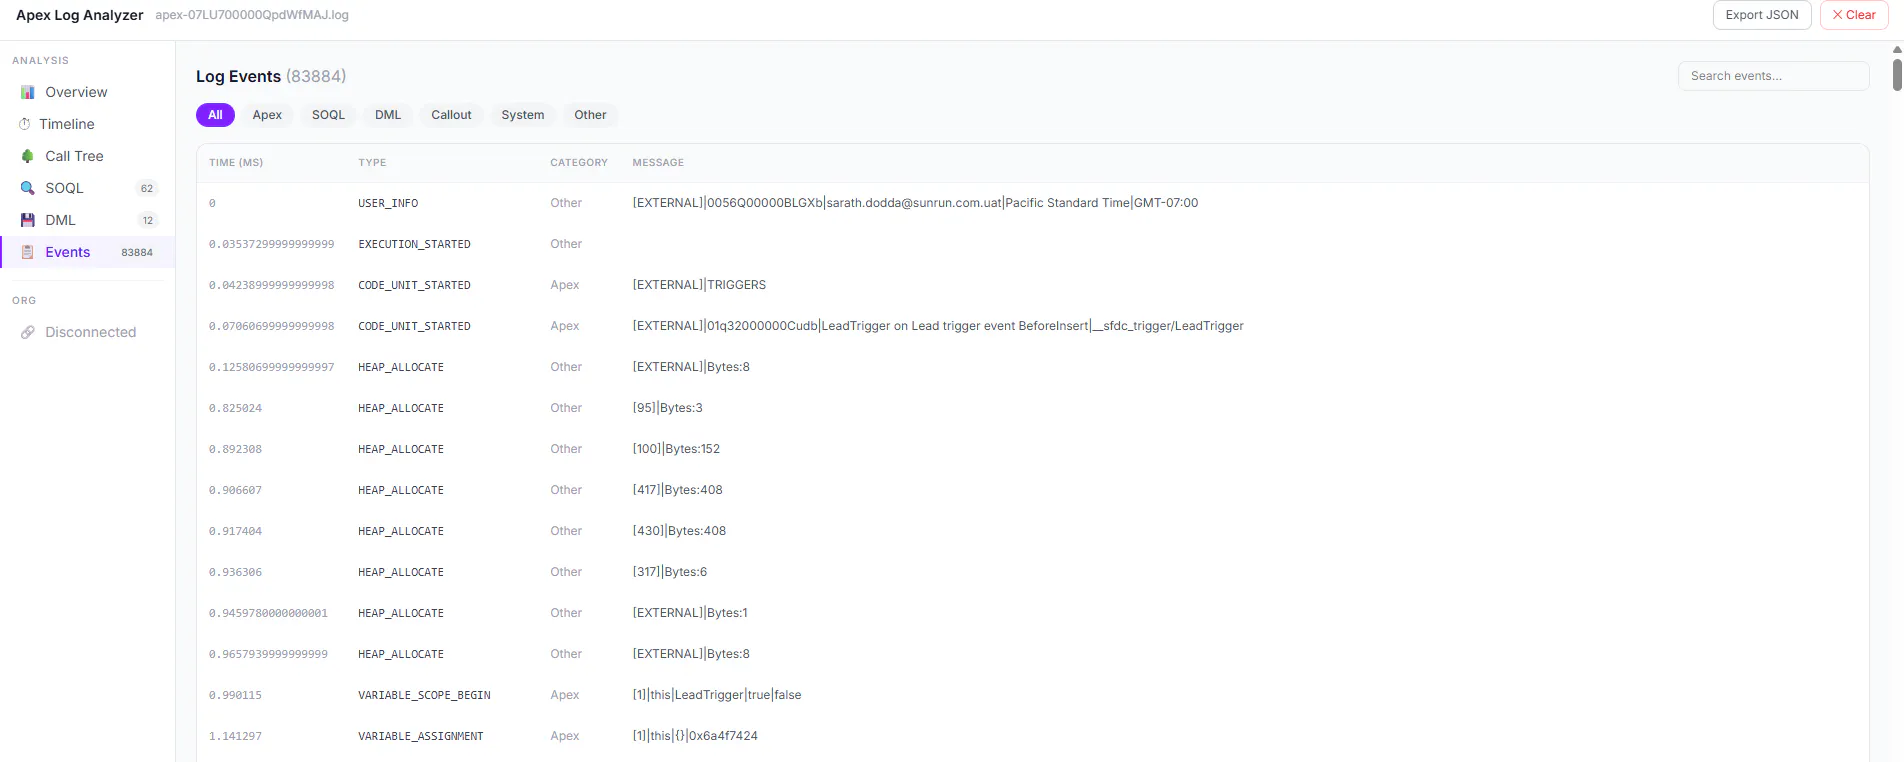Click message [317]|Bytes:6
Screen dimensions: 1904x762
coord(669,572)
